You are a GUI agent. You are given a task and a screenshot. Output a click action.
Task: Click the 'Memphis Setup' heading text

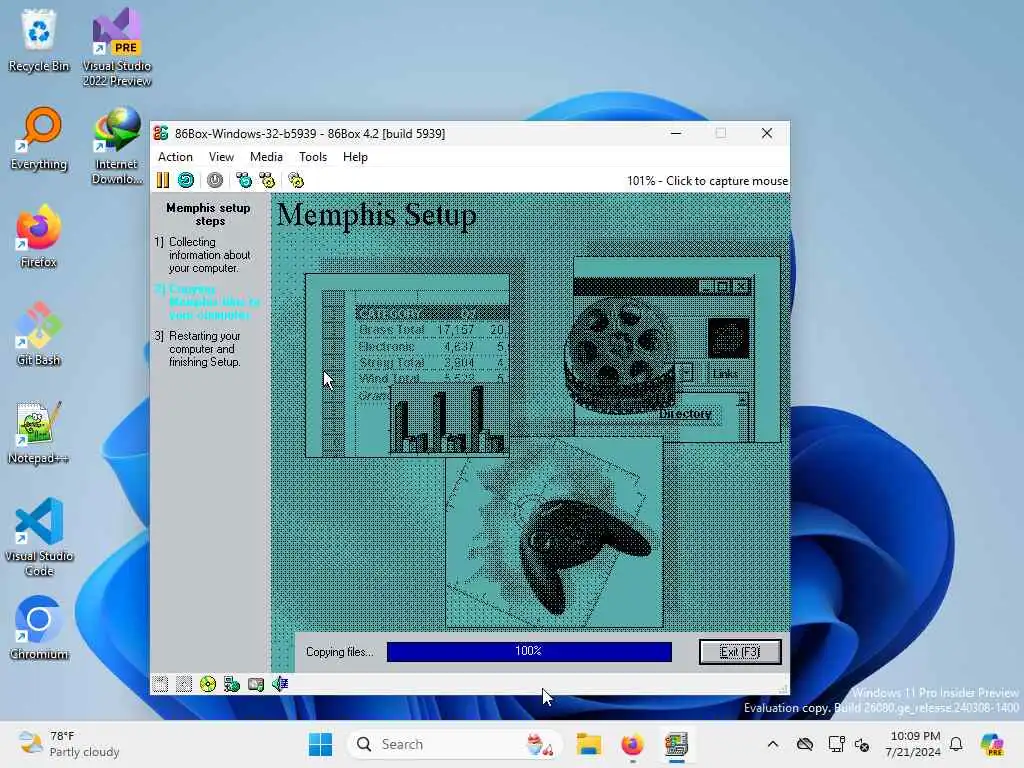pos(377,215)
